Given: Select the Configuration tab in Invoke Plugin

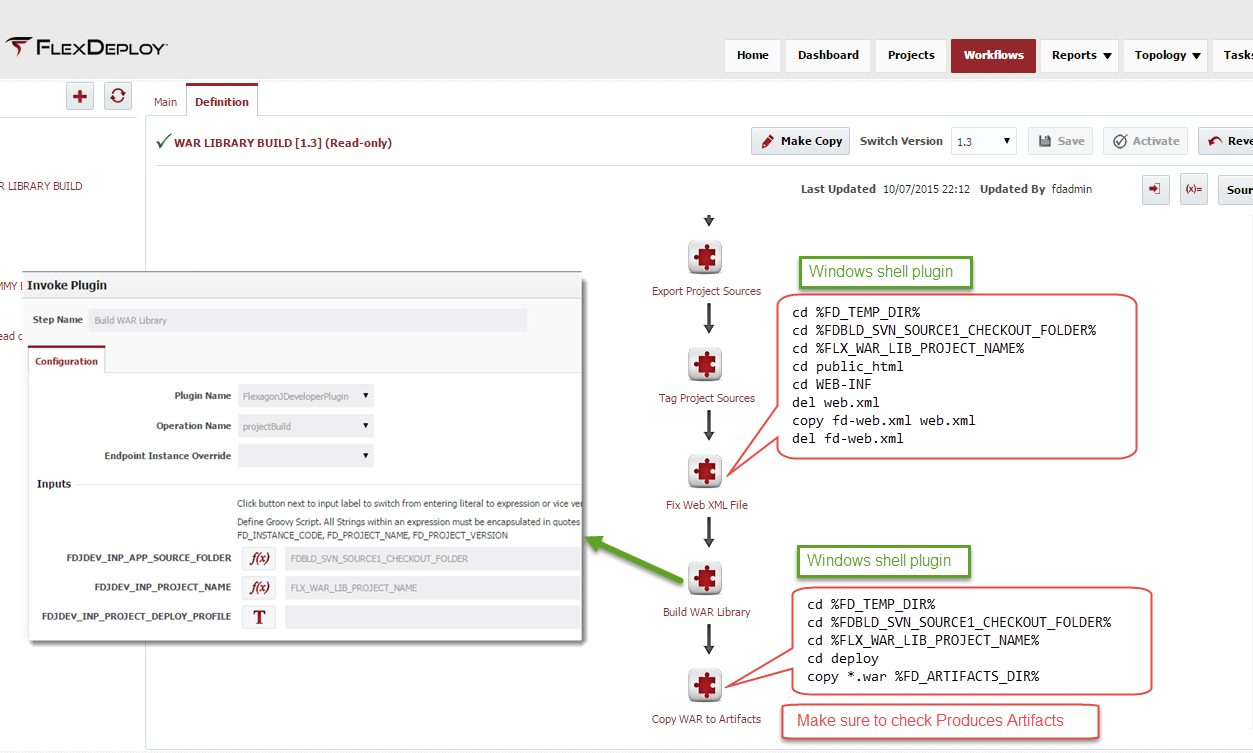Looking at the screenshot, I should click(67, 361).
